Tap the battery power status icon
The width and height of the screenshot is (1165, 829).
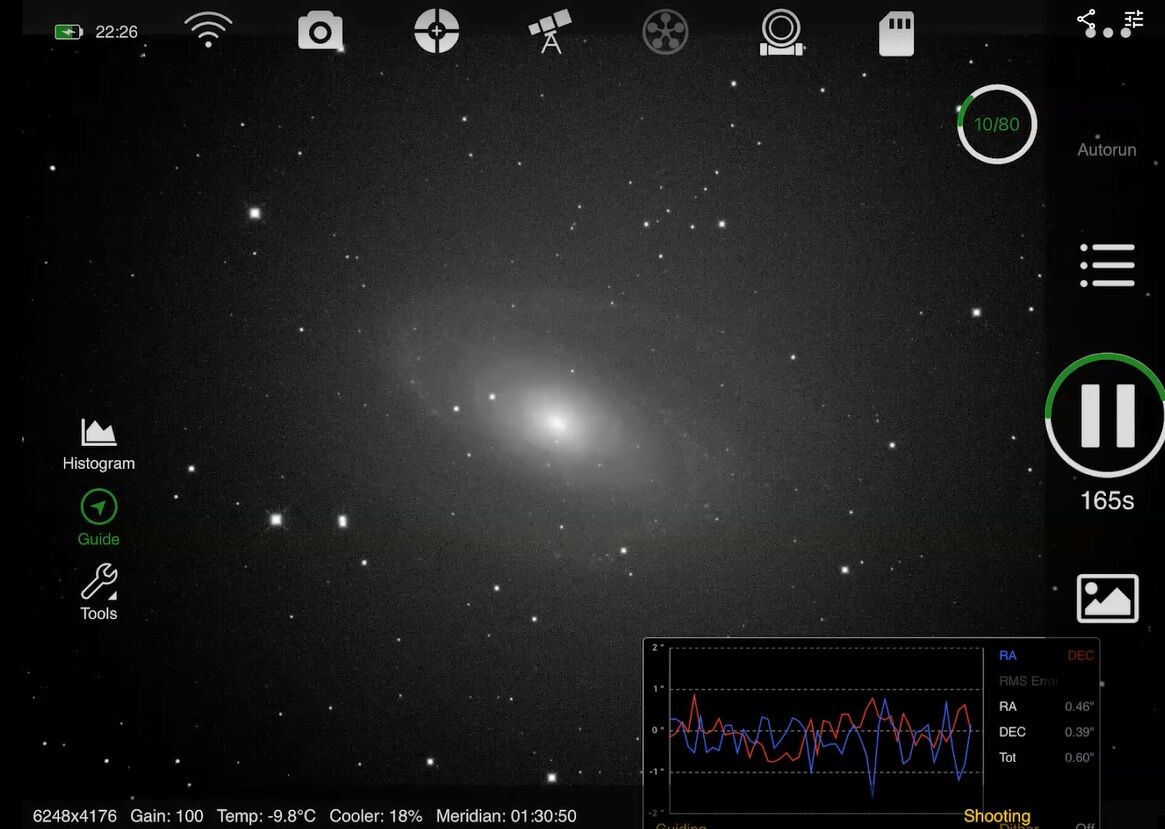68,32
